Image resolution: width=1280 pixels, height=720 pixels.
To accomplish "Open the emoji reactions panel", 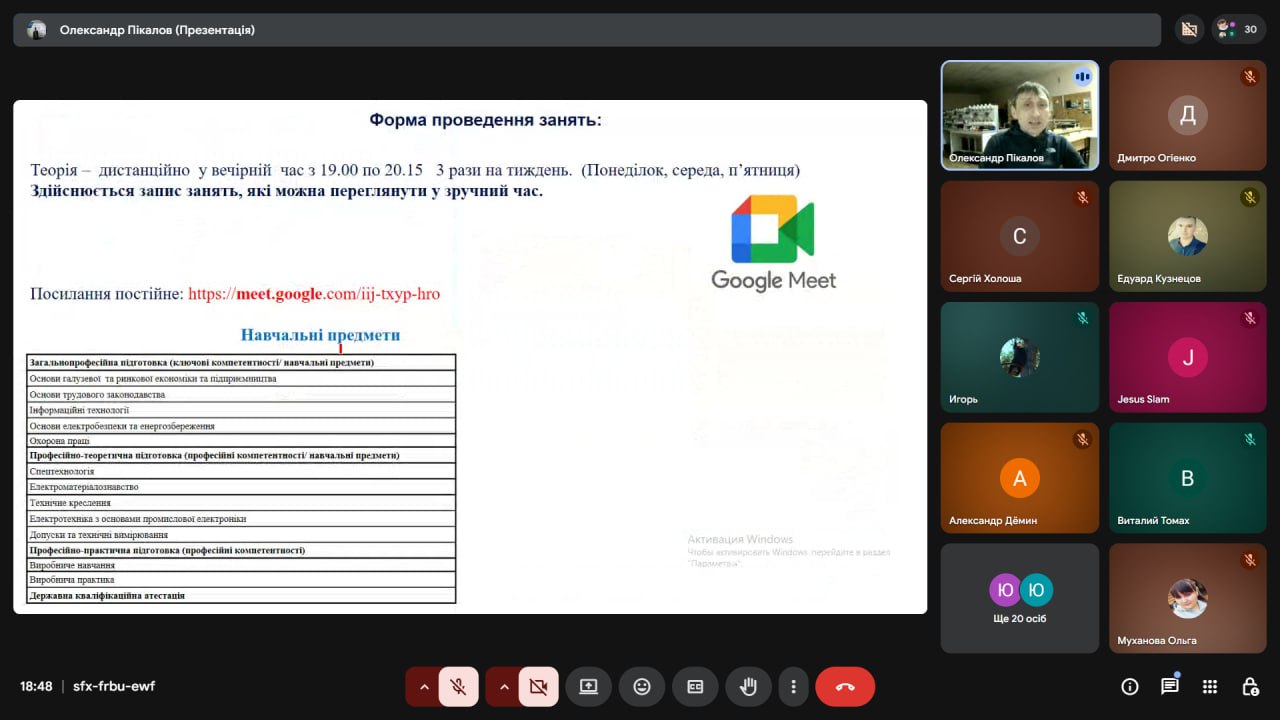I will [641, 687].
